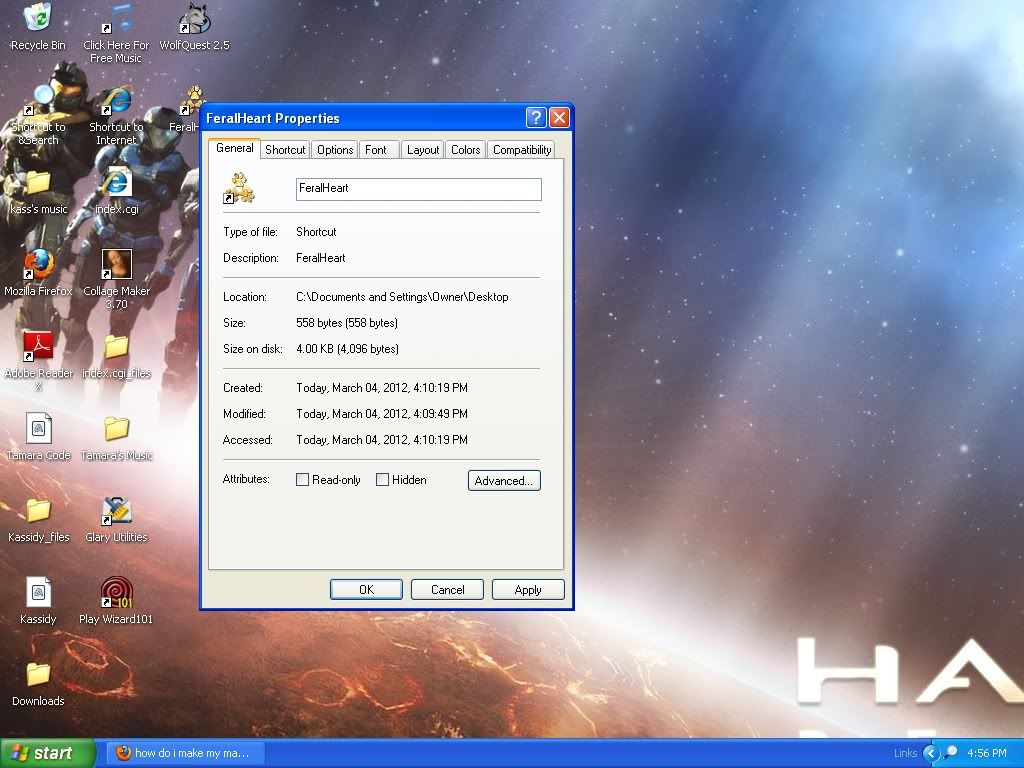Click the Cancel button

pyautogui.click(x=447, y=590)
